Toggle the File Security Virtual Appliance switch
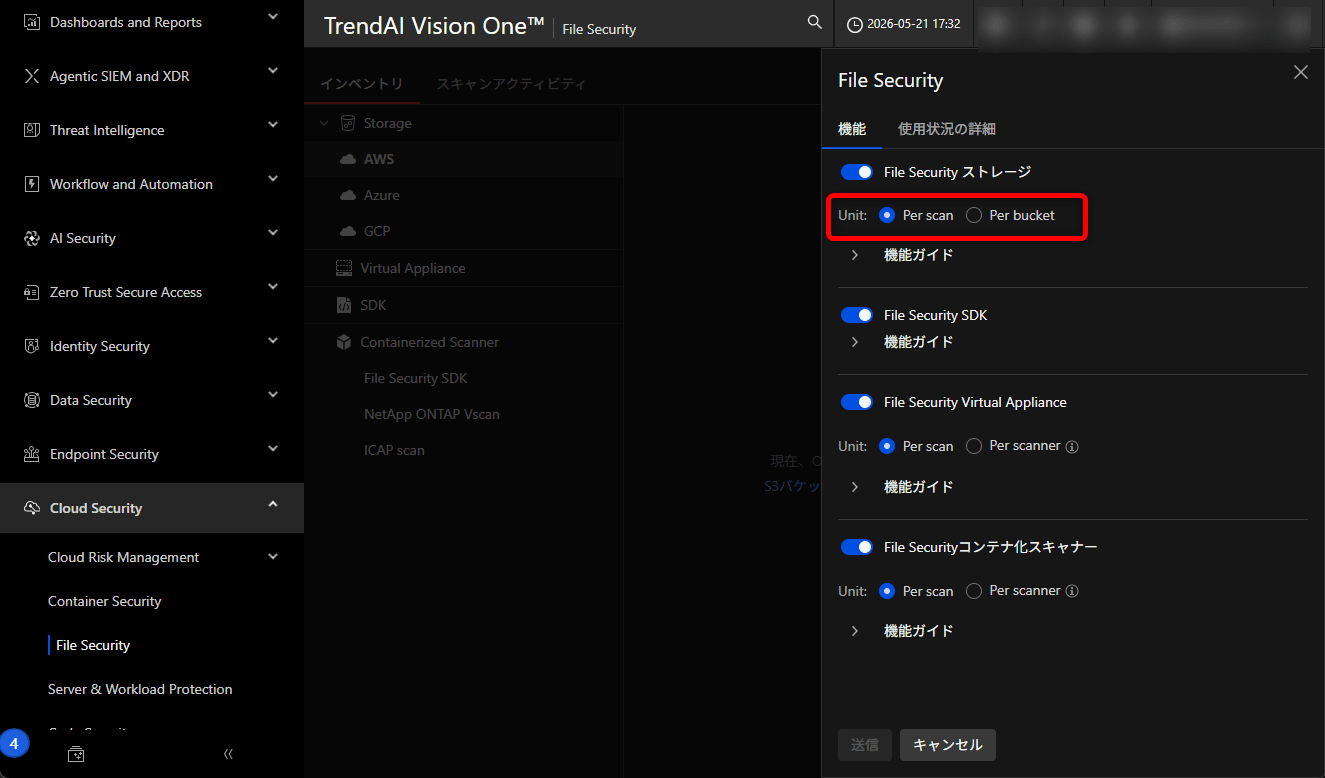Viewport: 1325px width, 778px height. click(x=857, y=402)
